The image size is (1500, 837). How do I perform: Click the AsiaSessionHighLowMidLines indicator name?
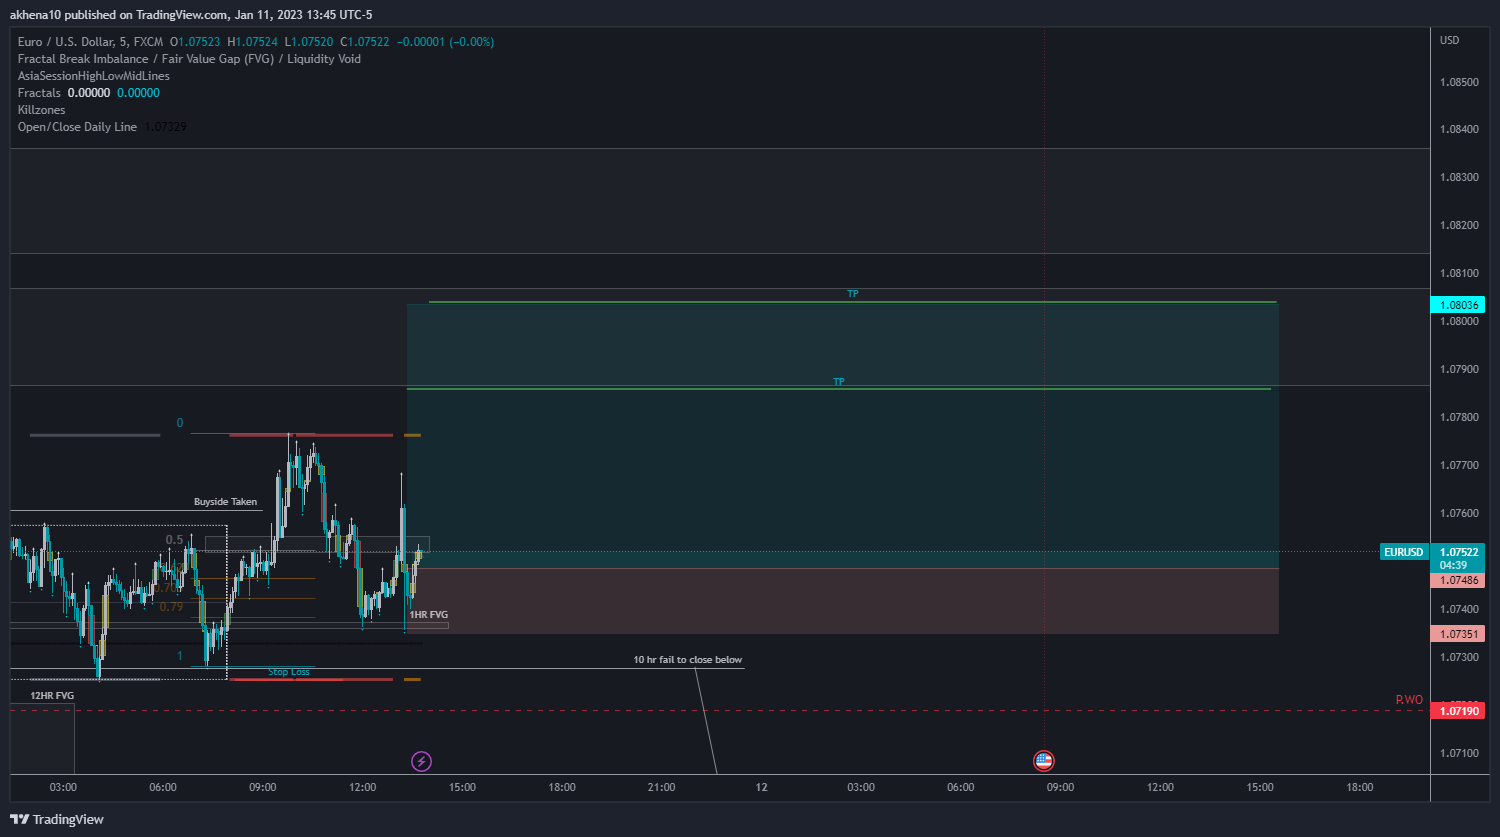tap(94, 76)
